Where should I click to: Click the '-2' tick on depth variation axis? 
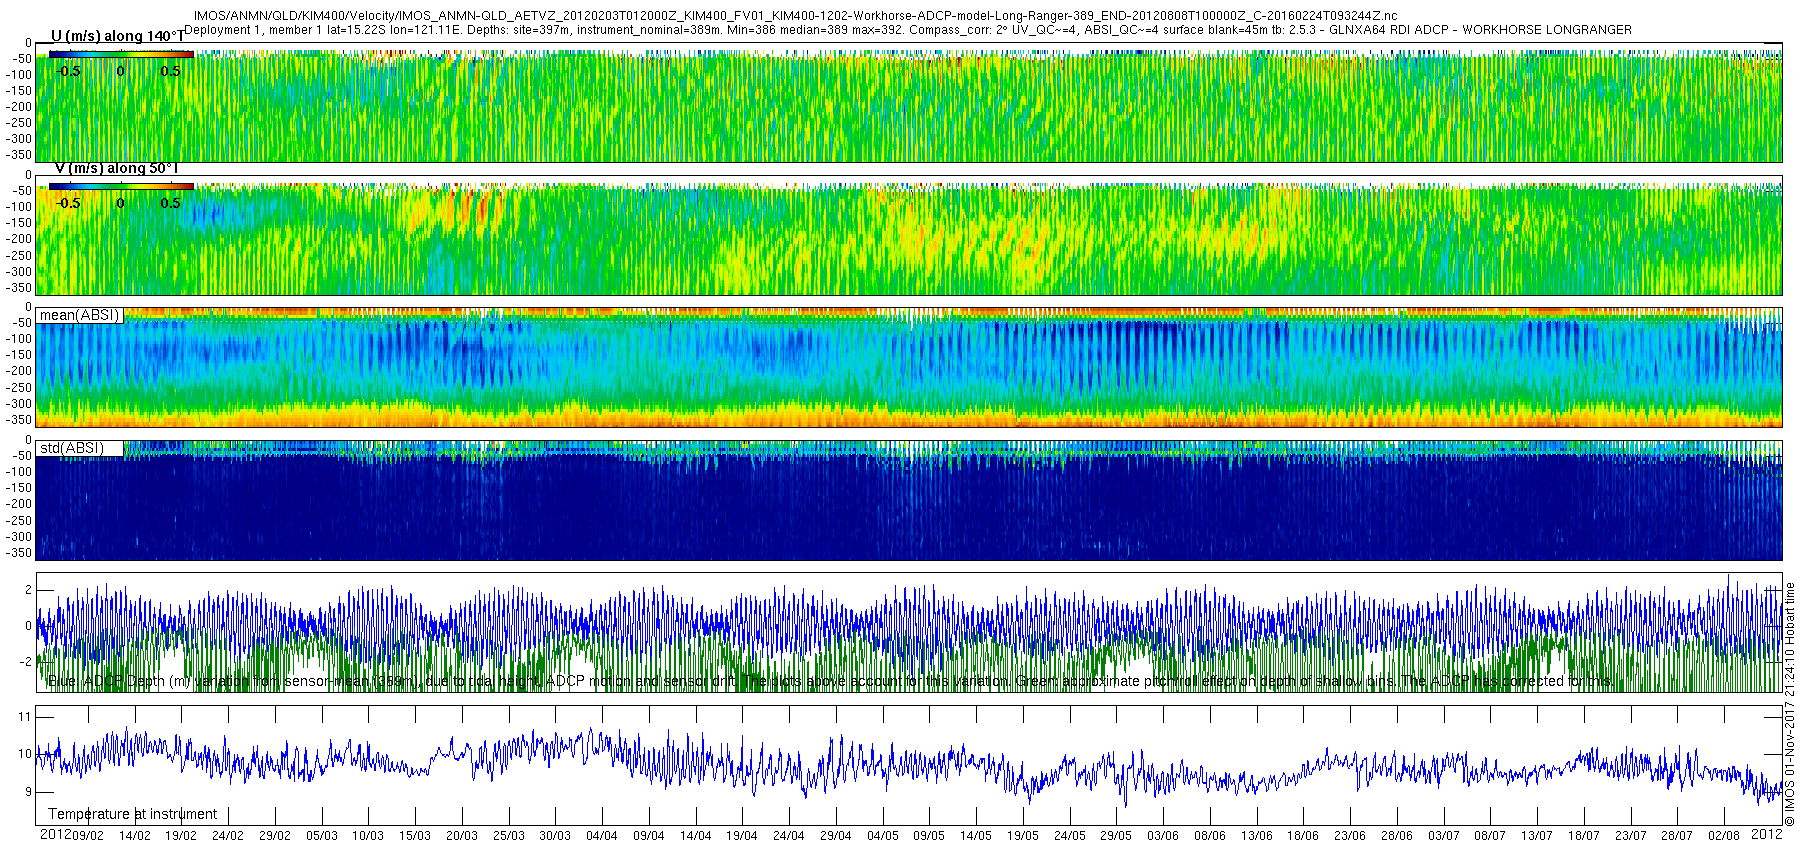click(x=26, y=661)
